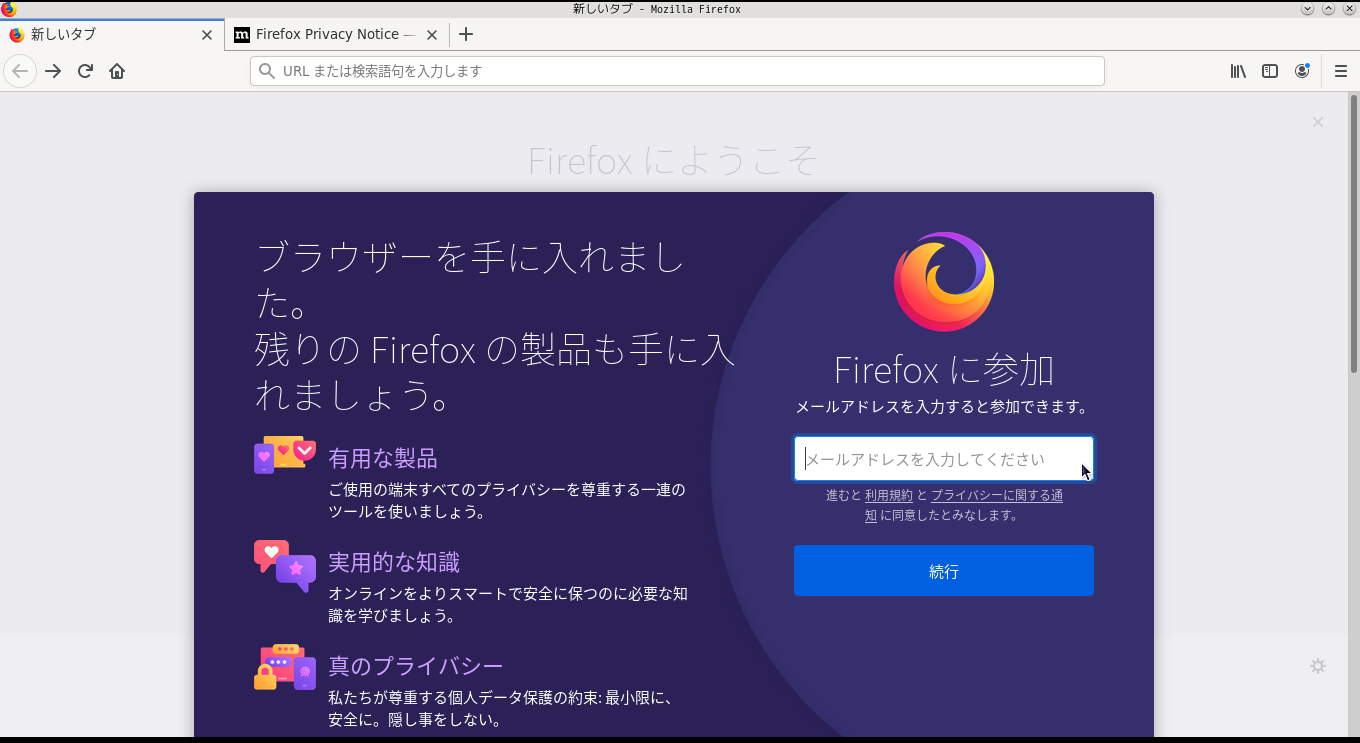Open the hamburger application menu
1360x743 pixels.
point(1341,71)
